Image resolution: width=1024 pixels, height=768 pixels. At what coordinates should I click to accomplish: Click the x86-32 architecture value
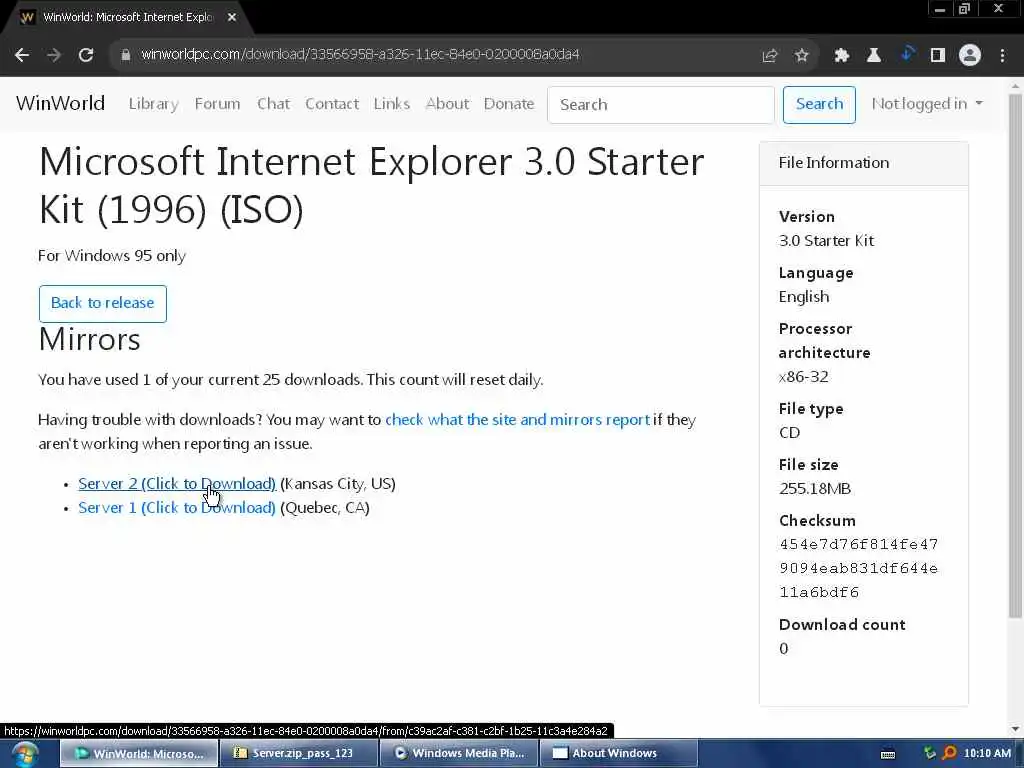coord(803,377)
